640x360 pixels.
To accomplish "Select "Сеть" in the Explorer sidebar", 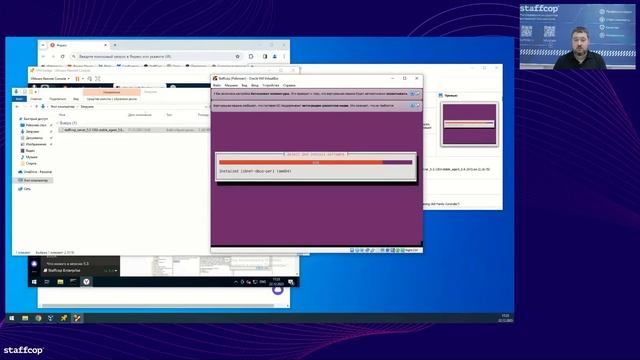I will [27, 189].
